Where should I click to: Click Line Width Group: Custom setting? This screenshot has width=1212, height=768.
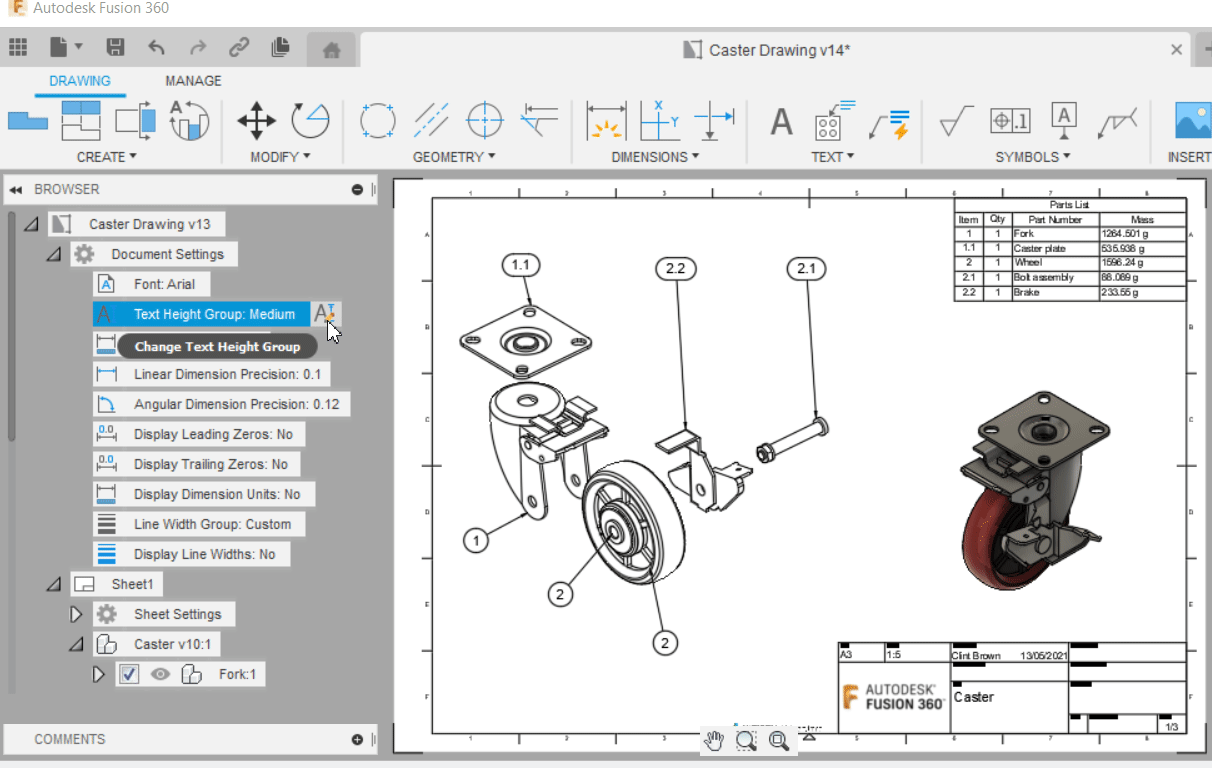coord(211,524)
